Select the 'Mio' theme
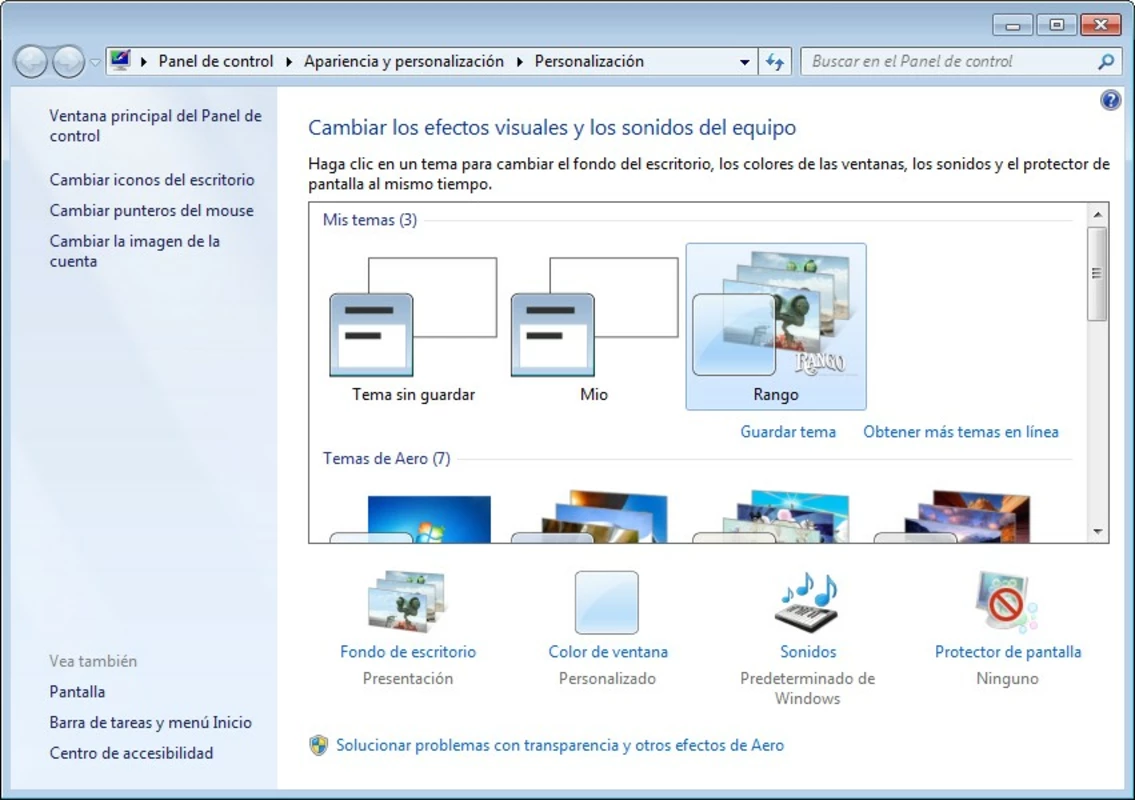Screen dimensions: 1135x800 [594, 327]
